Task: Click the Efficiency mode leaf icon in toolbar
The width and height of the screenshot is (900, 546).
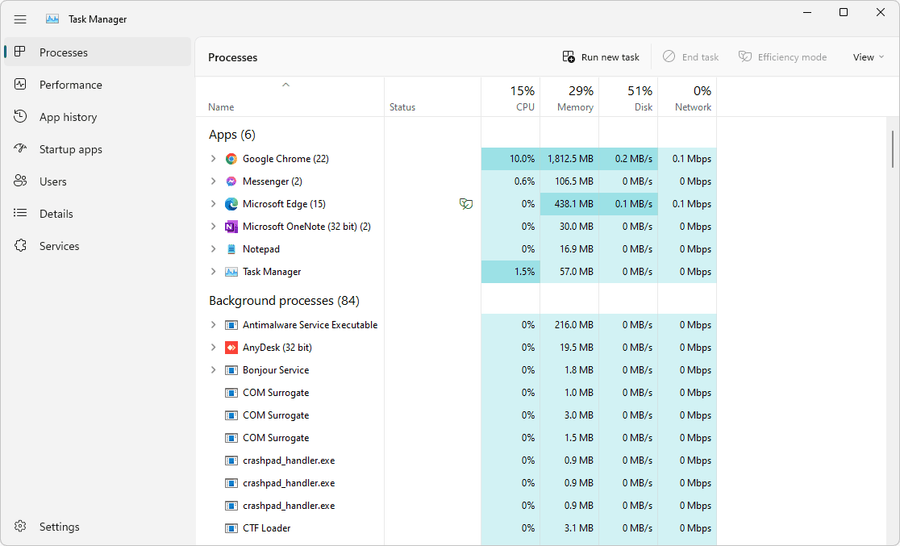Action: coord(744,56)
